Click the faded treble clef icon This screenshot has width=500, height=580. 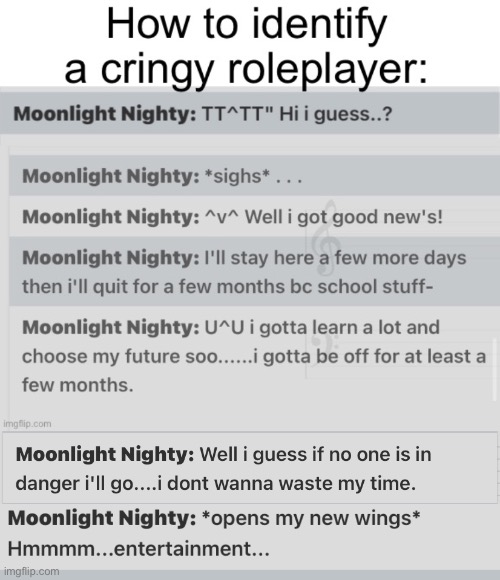click(x=325, y=237)
